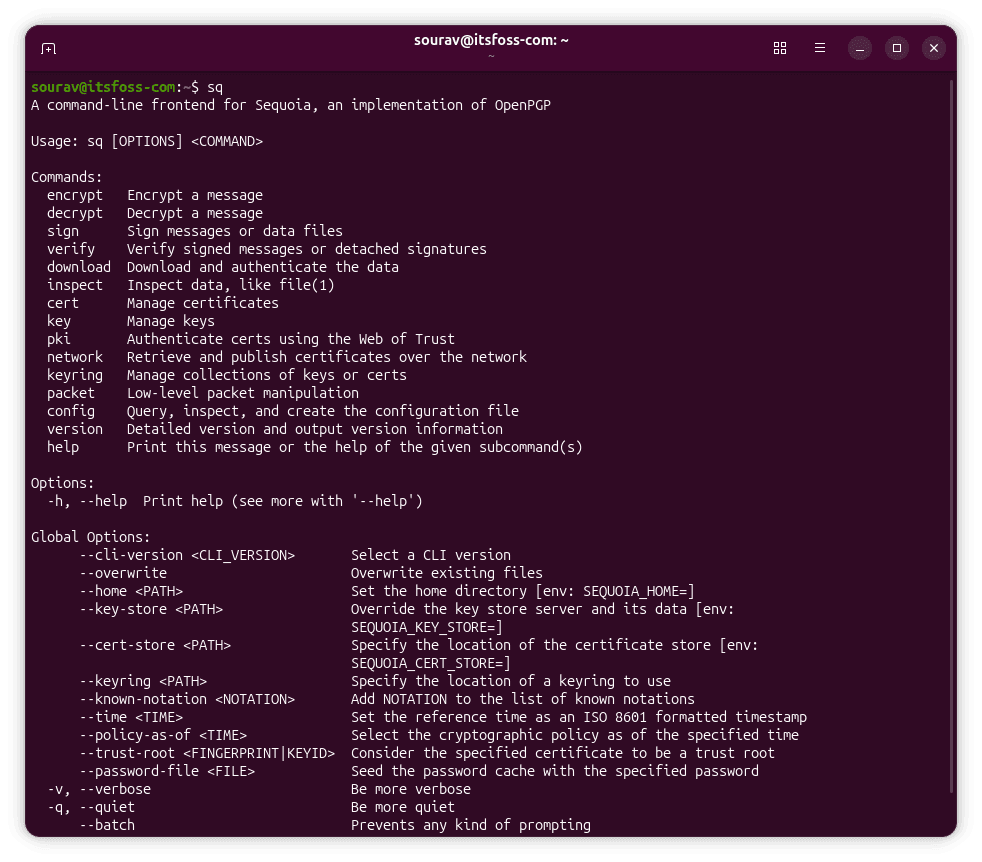Click the '--policy-as-of <TIME>' option
This screenshot has height=862, width=982.
click(163, 736)
